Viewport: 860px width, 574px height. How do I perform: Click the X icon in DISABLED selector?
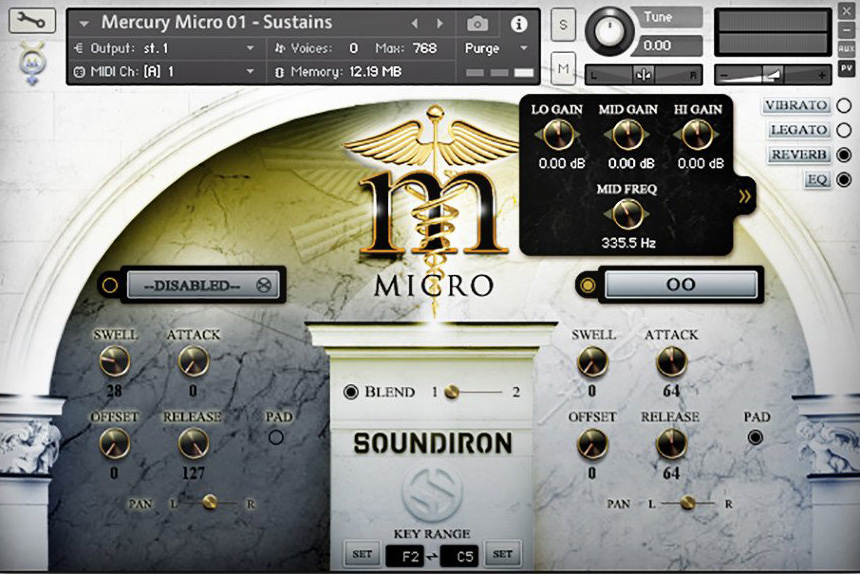point(264,286)
